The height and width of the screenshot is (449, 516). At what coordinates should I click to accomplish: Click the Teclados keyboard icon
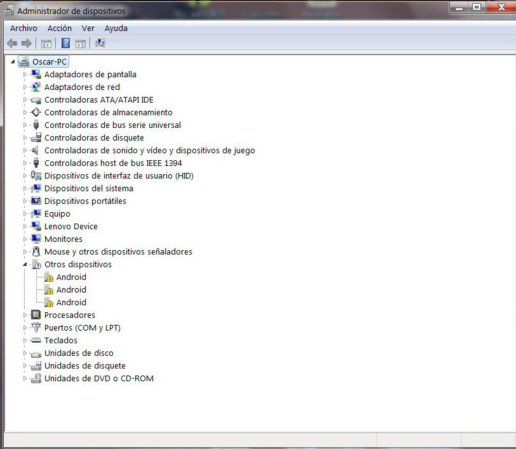[36, 340]
